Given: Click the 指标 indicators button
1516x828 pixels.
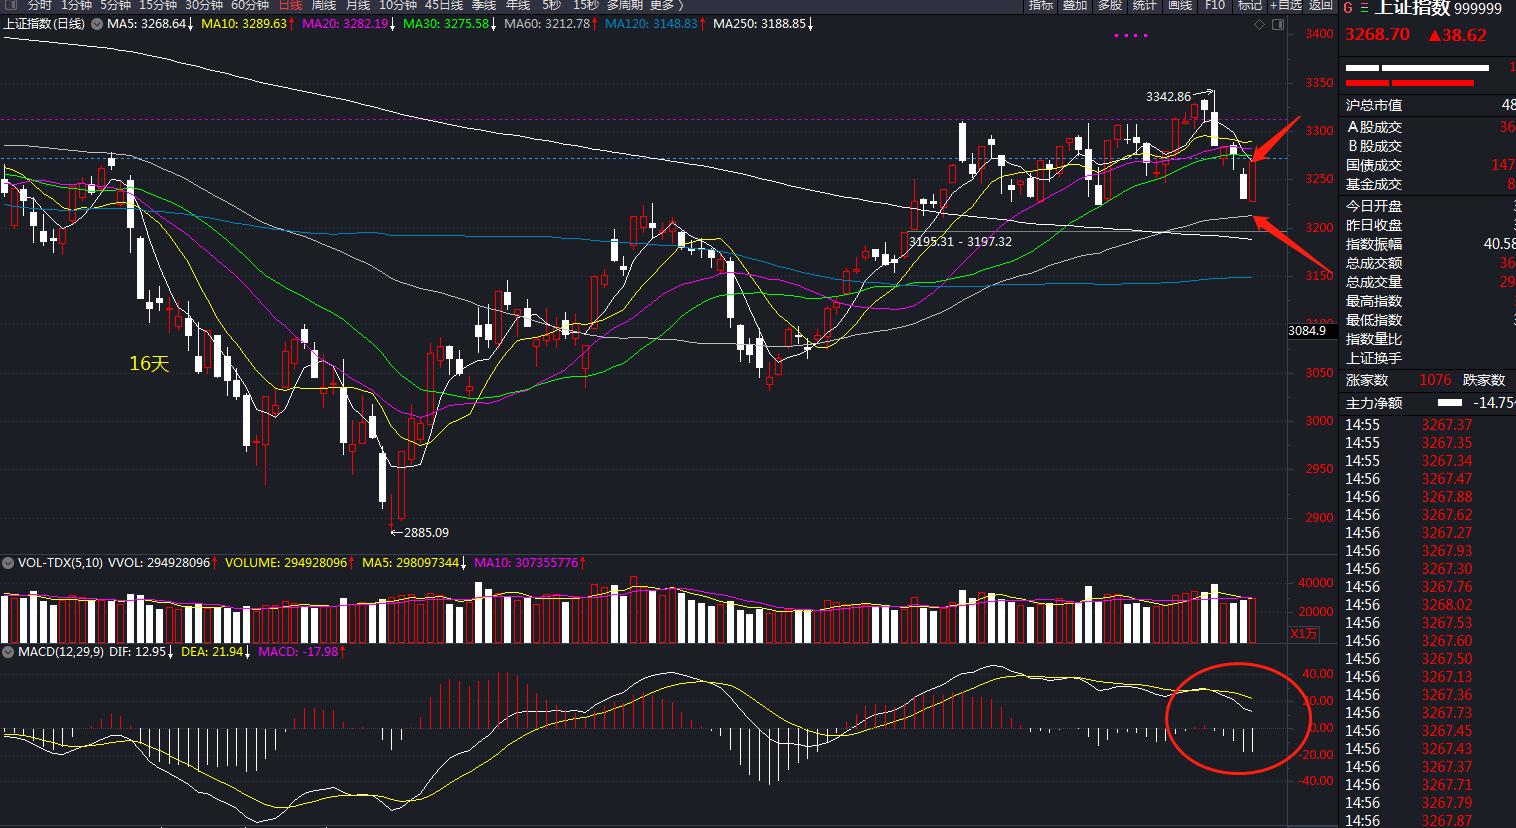Looking at the screenshot, I should pos(1041,6).
